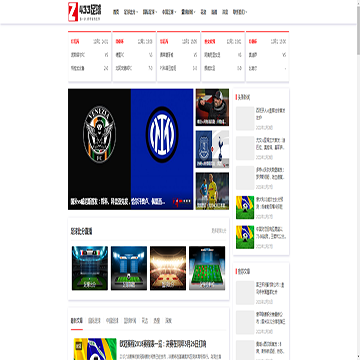
Task: Click the Brazil flag image of the first listed article
Action: [x=95, y=349]
